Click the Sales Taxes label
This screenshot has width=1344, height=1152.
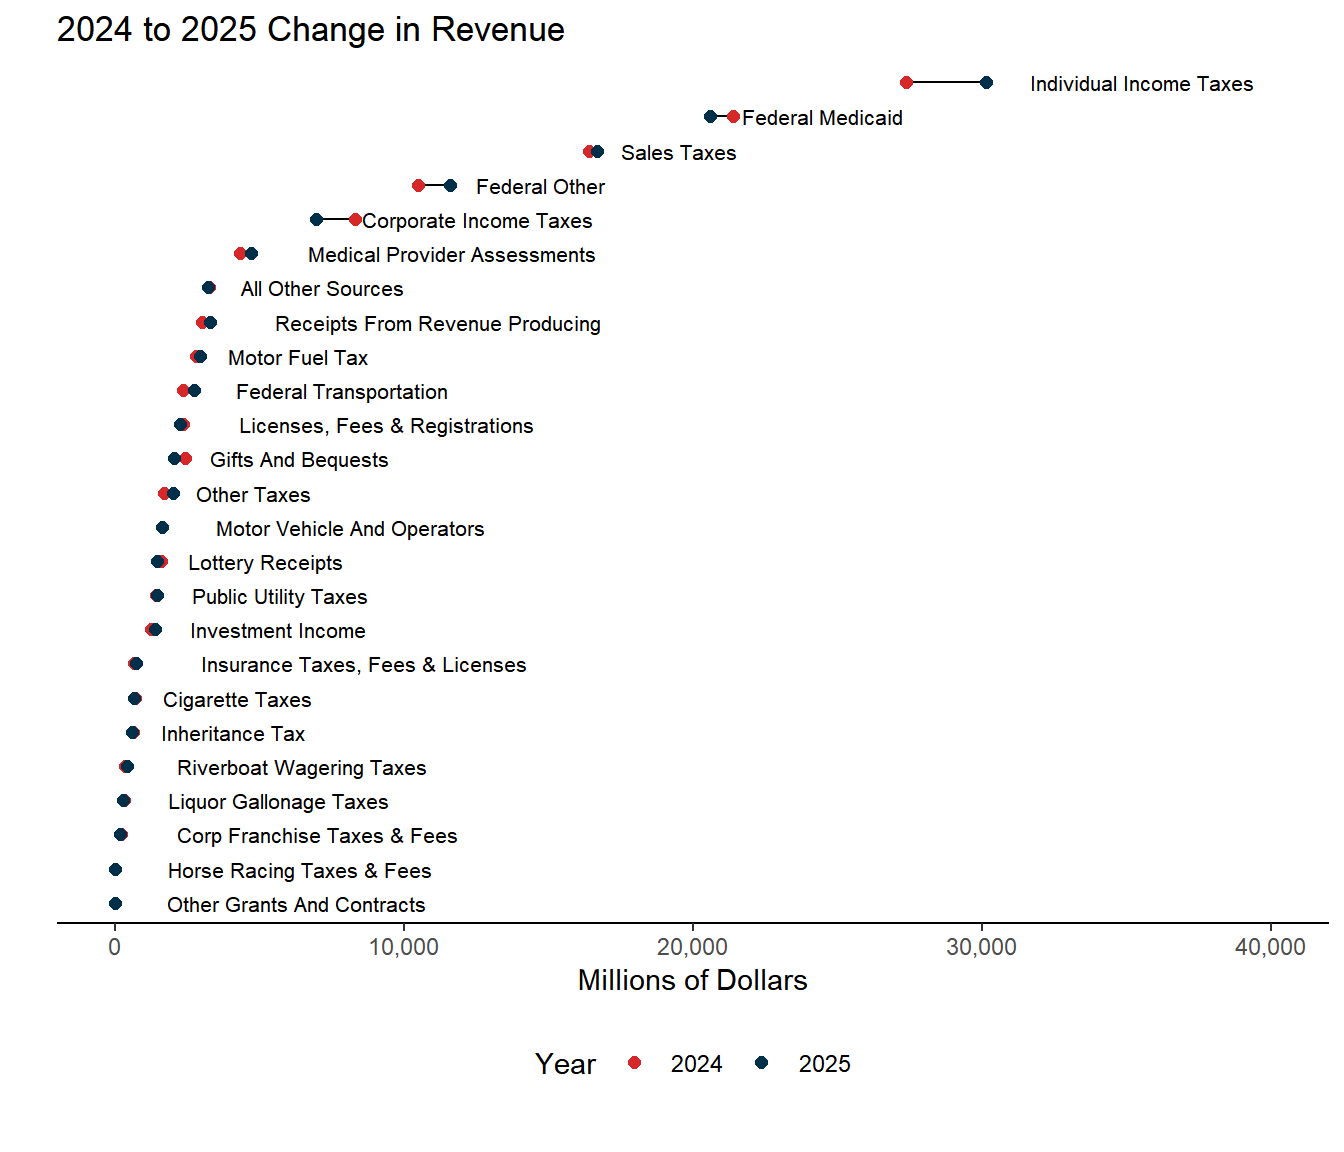click(678, 153)
